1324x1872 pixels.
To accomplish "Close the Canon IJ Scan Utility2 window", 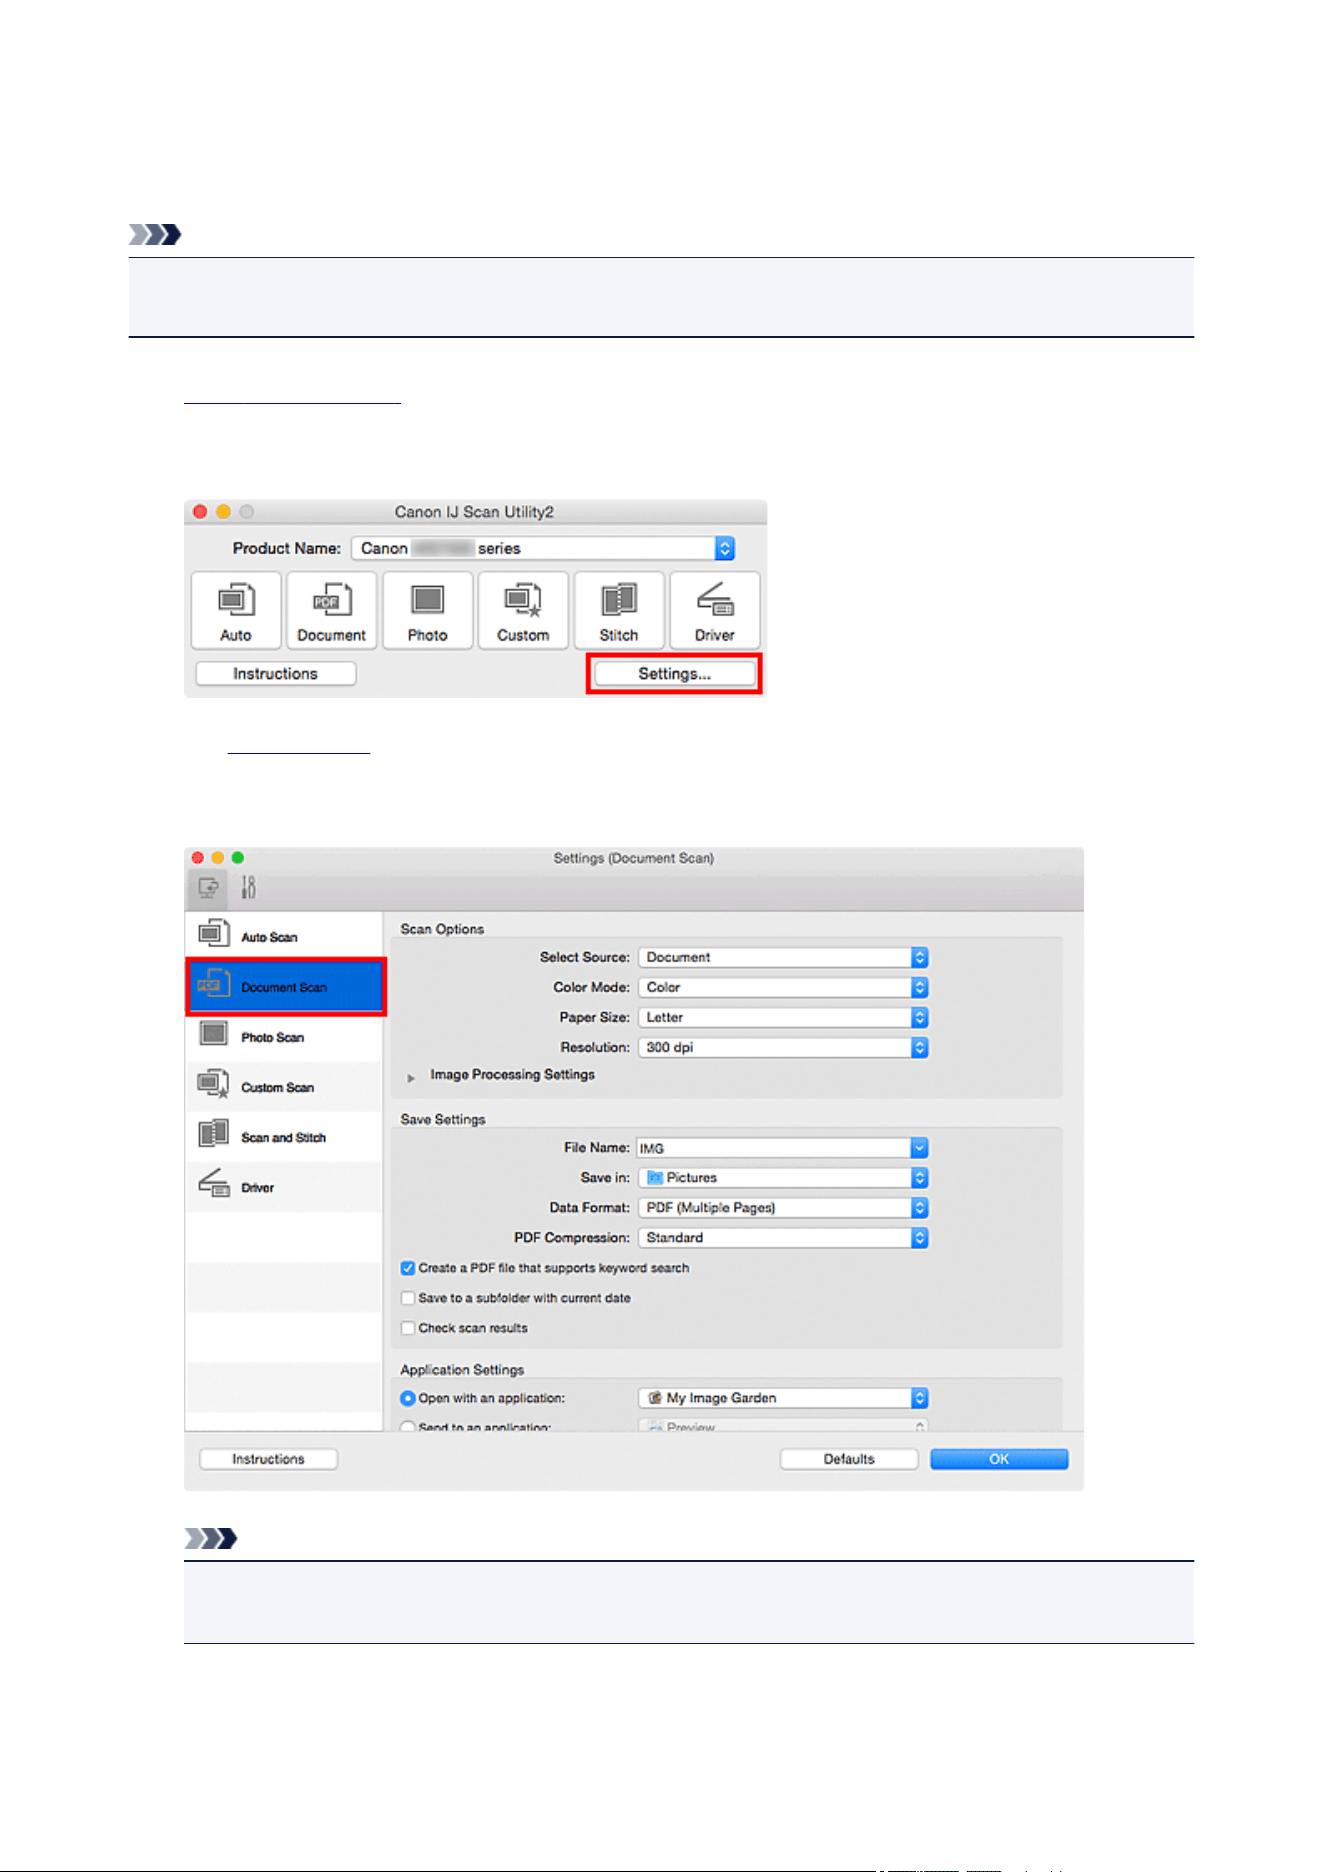I will point(200,512).
